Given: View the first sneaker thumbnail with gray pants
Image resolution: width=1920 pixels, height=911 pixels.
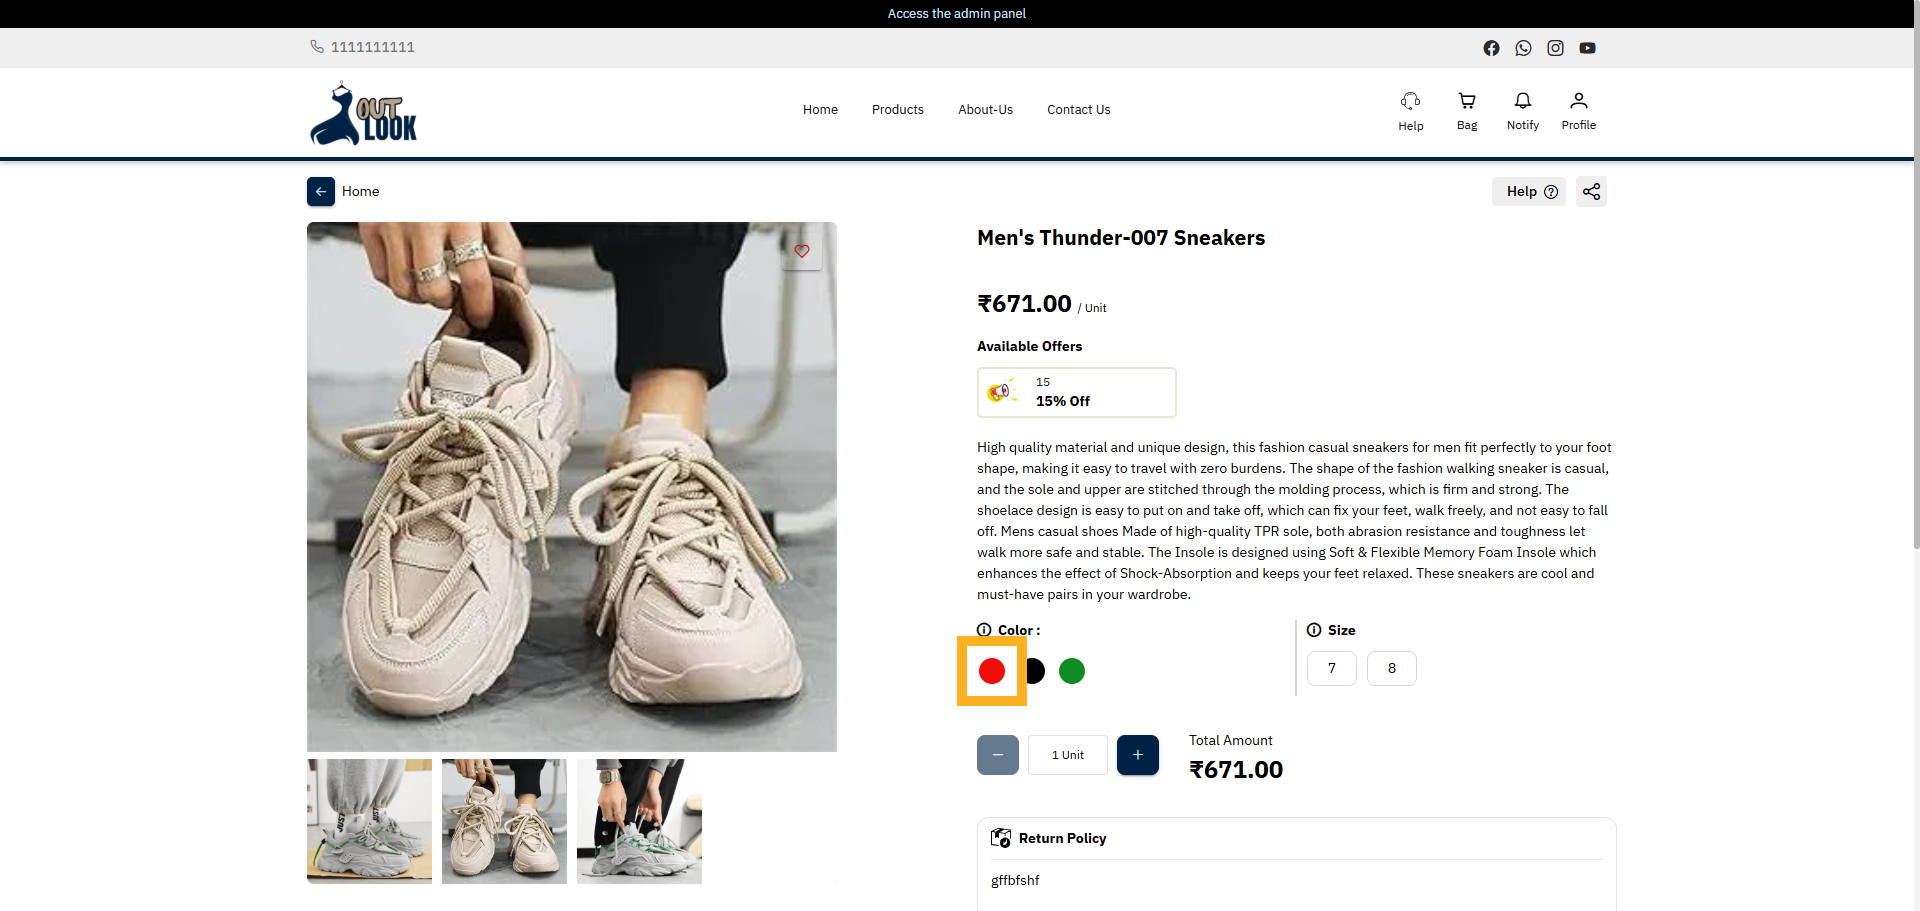Looking at the screenshot, I should pyautogui.click(x=369, y=821).
